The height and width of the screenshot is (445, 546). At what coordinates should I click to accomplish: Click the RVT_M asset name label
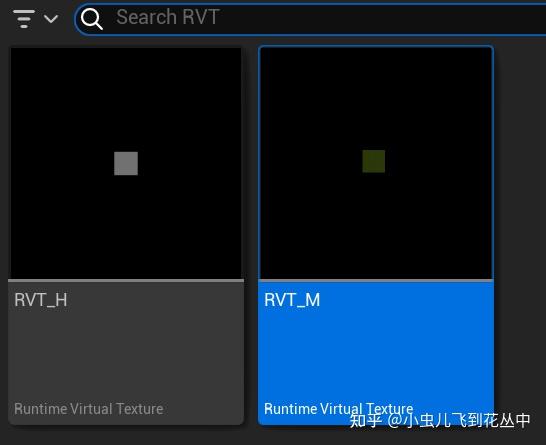coord(292,300)
